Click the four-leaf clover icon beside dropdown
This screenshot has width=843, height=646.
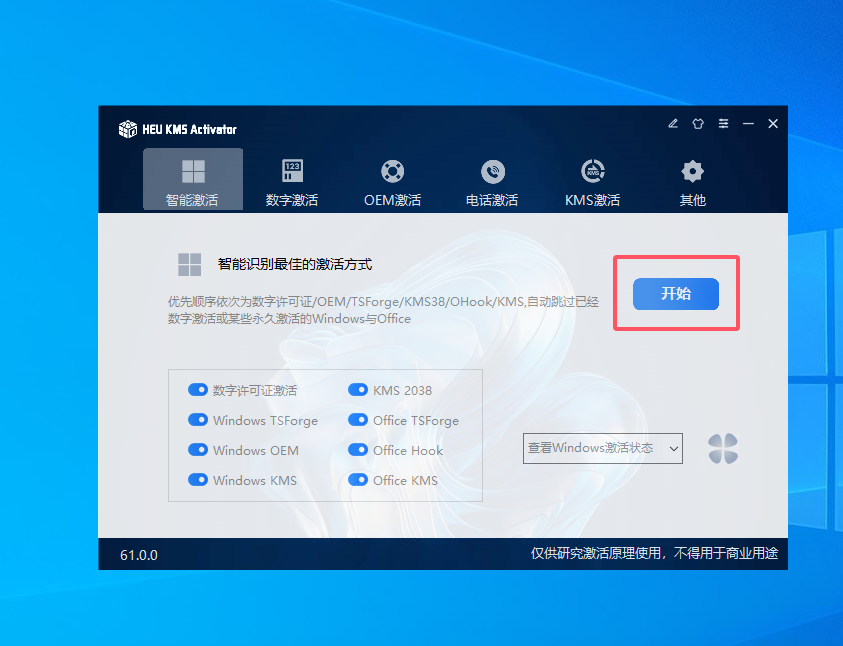[723, 449]
